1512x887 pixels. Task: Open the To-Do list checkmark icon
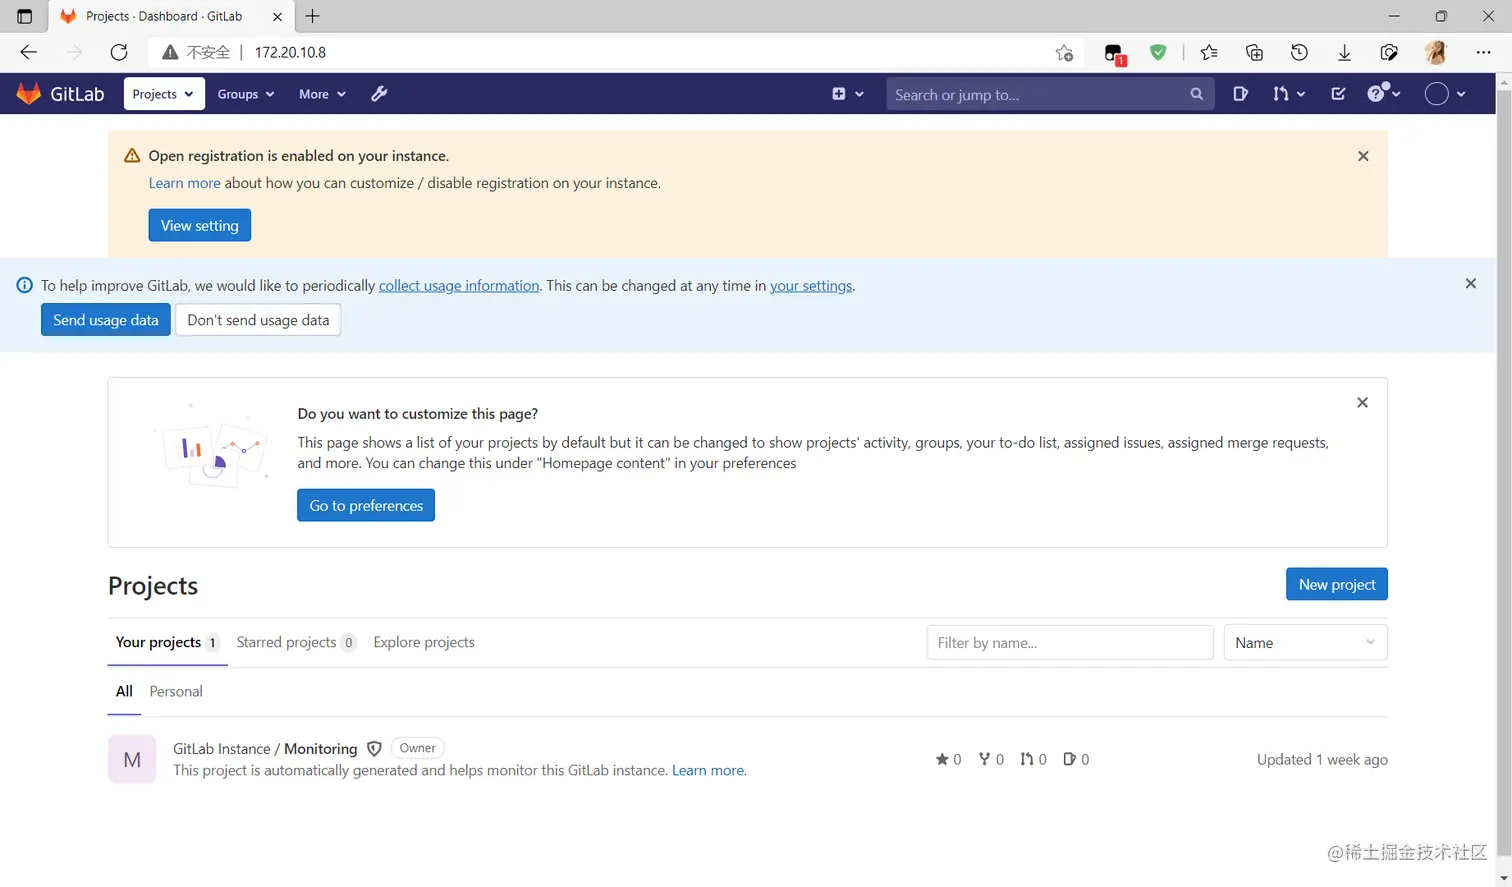click(1338, 94)
